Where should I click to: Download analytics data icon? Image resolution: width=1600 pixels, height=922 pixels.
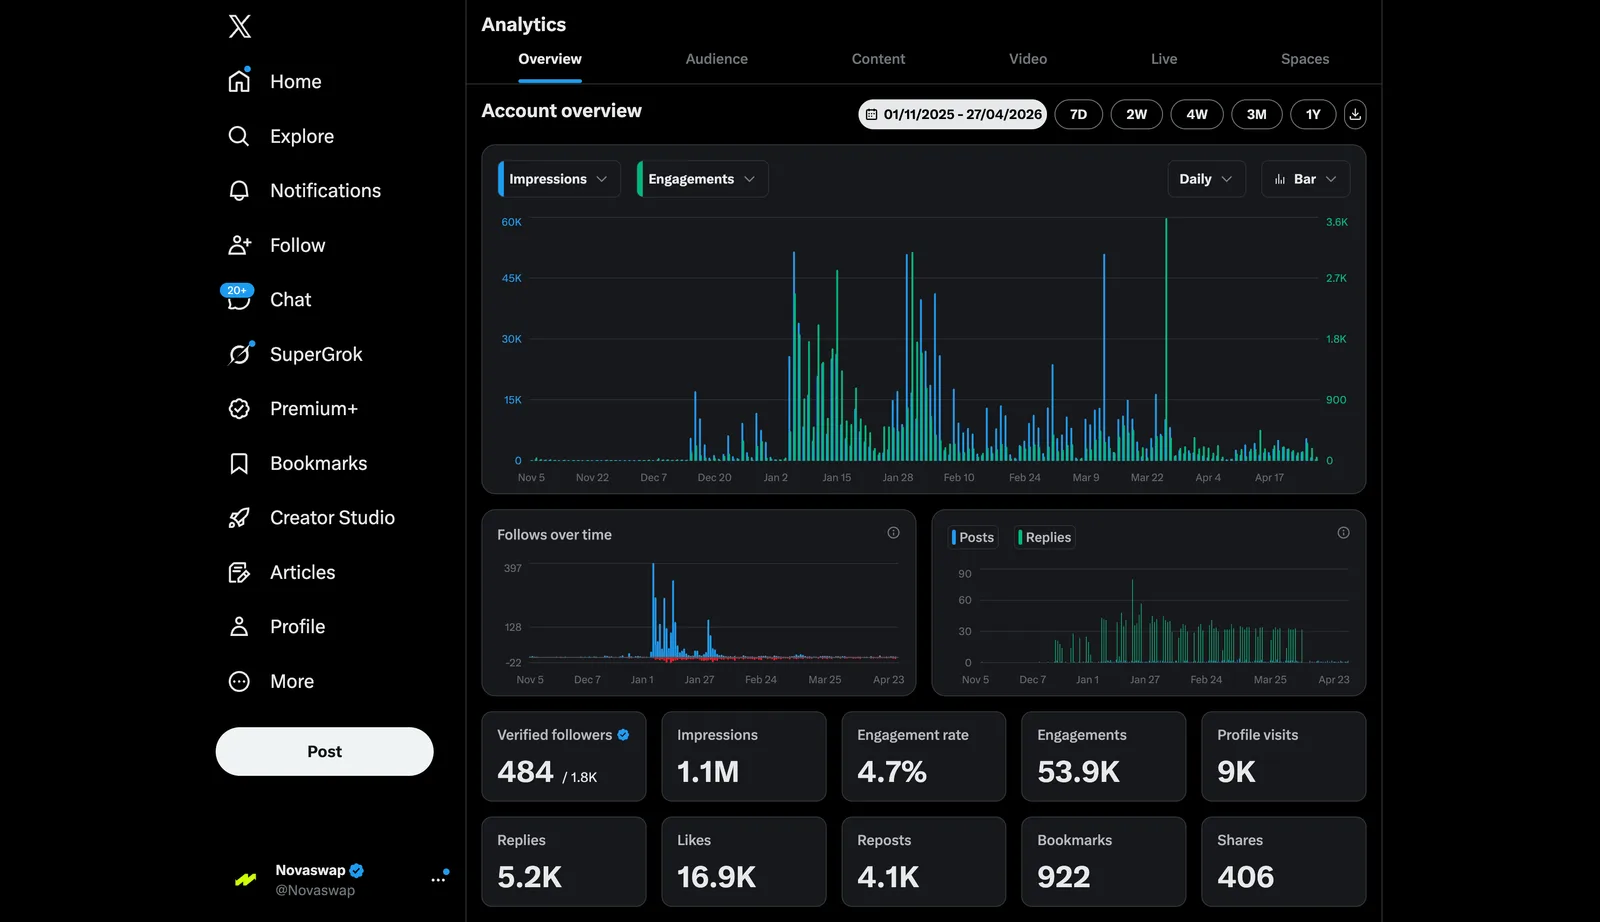tap(1355, 114)
